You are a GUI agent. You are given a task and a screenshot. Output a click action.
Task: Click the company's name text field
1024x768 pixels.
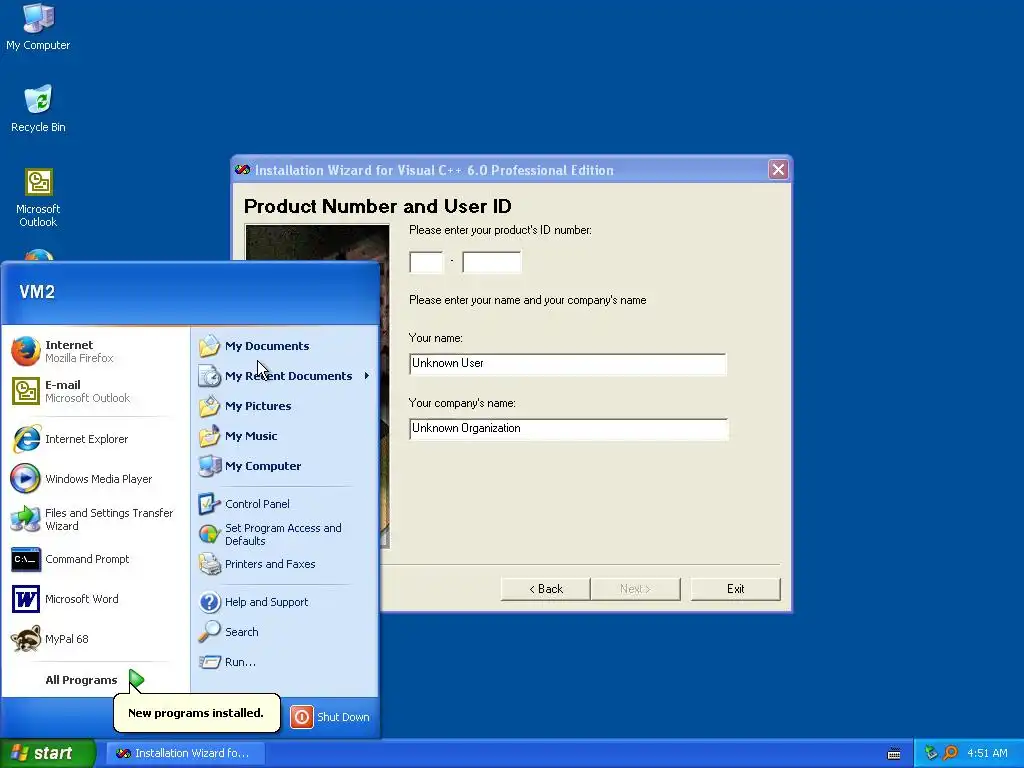click(568, 429)
